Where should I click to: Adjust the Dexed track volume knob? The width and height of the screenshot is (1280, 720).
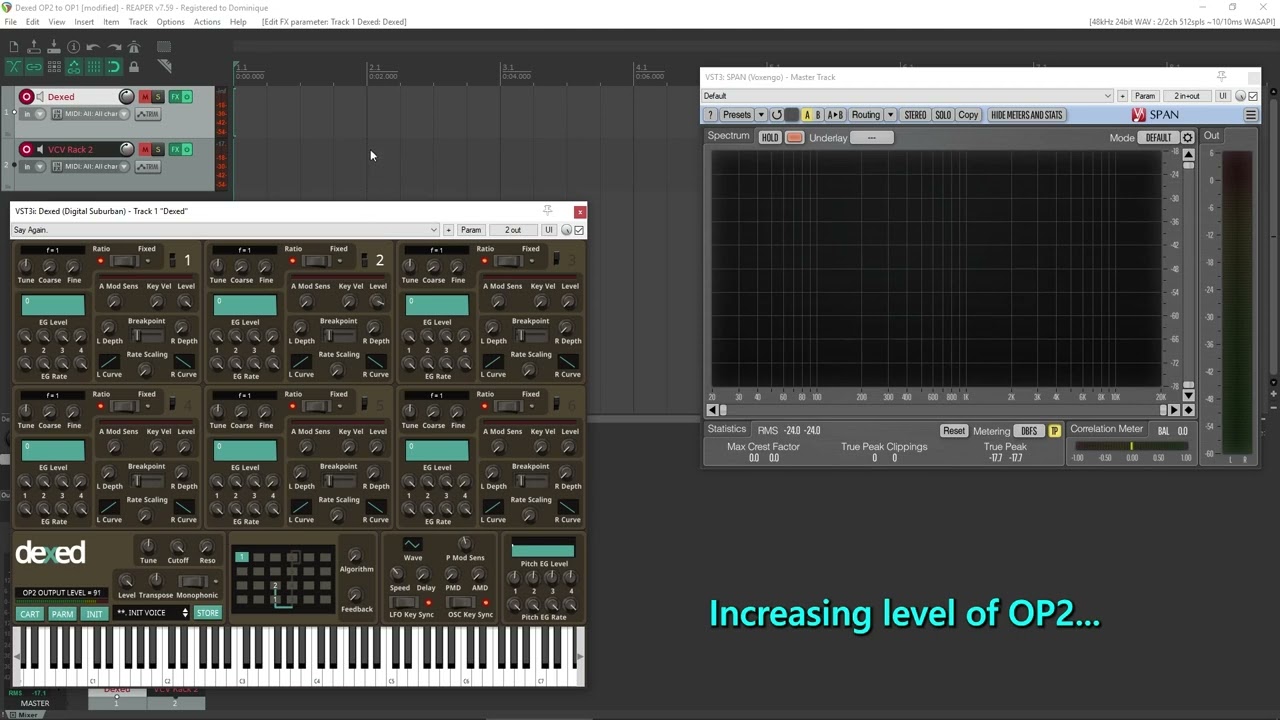click(x=126, y=96)
